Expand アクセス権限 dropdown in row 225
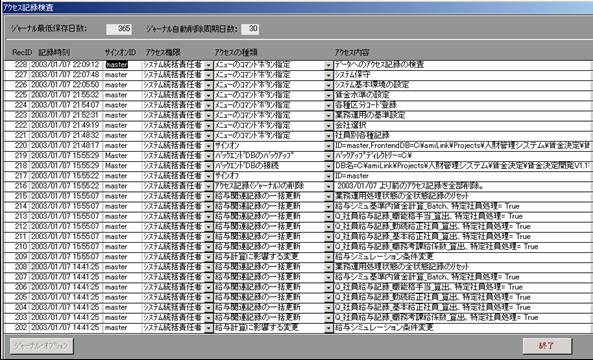 pyautogui.click(x=208, y=95)
